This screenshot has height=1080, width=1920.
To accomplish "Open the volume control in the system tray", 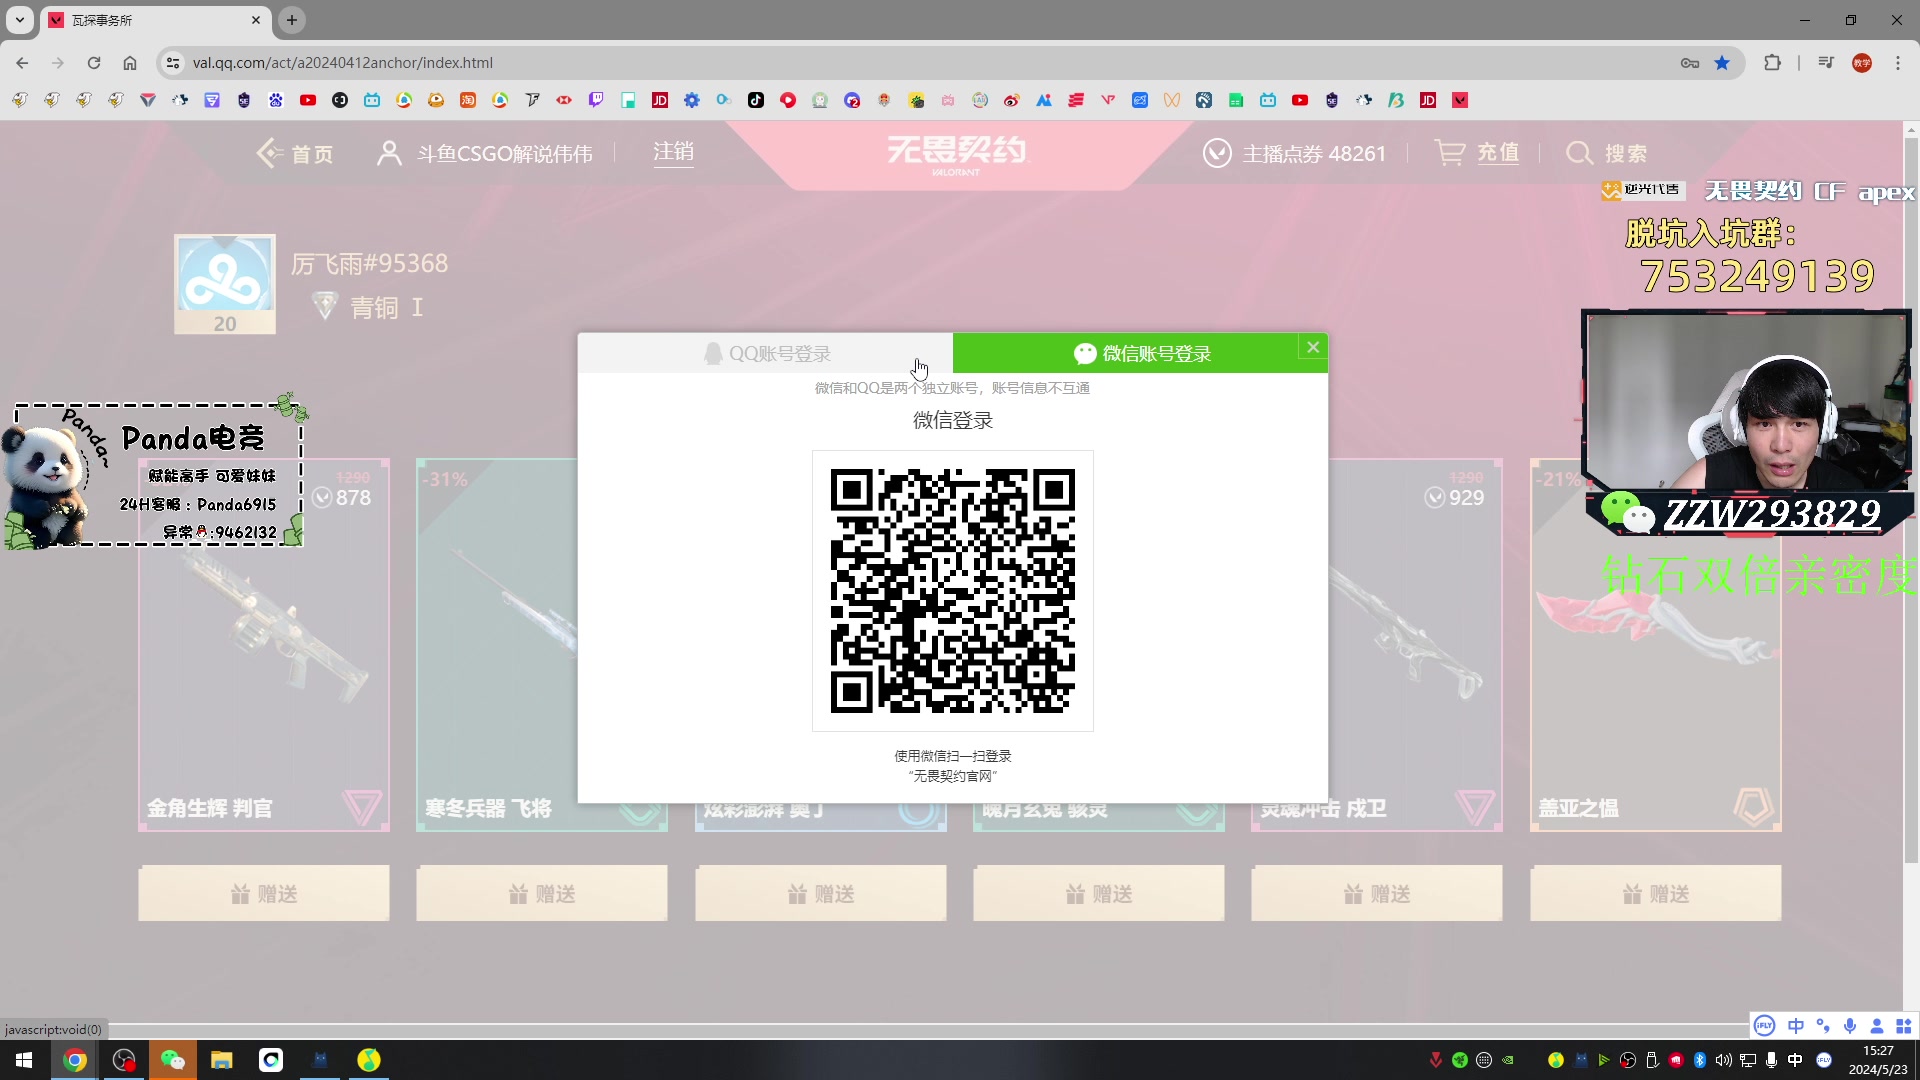I will [1723, 1060].
